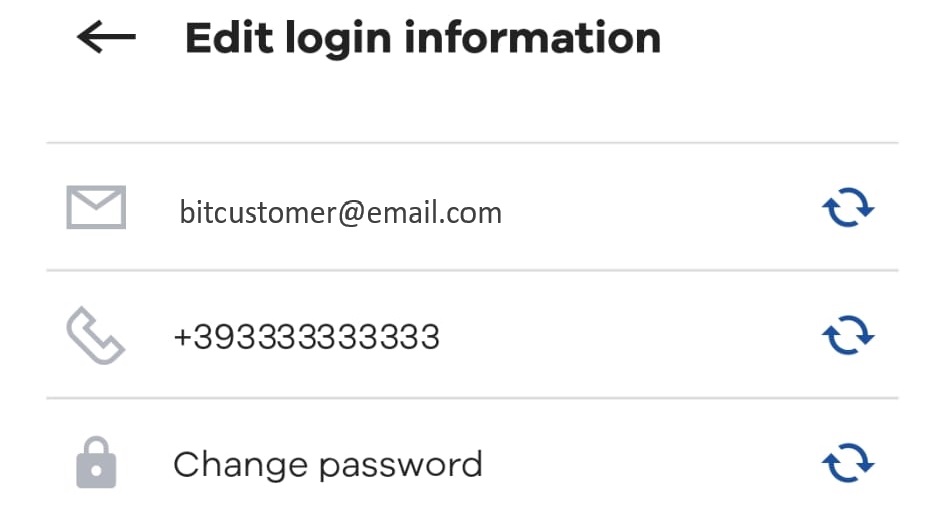Select the +393333333333 phone number
Viewport: 945px width, 520px height.
(307, 337)
